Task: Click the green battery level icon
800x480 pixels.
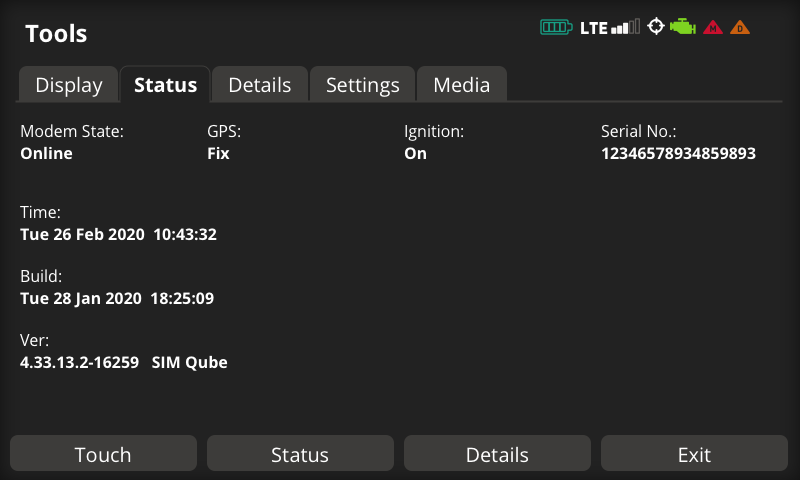Action: tap(556, 27)
